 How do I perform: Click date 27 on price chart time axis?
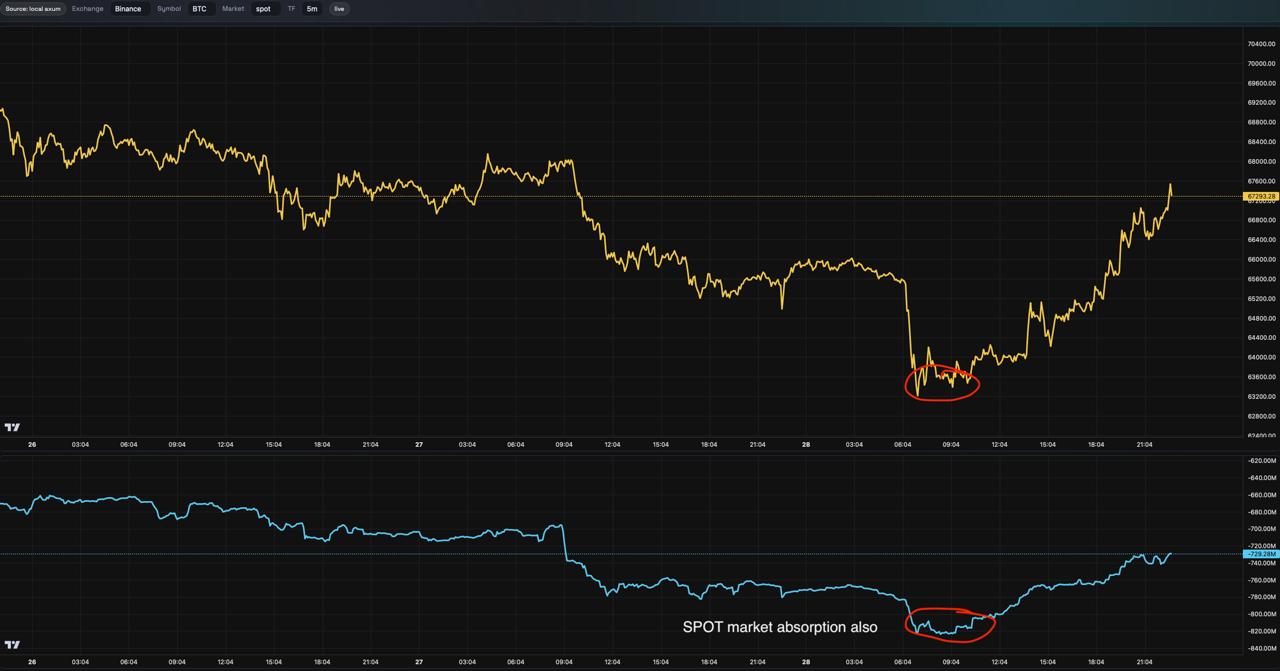[419, 444]
